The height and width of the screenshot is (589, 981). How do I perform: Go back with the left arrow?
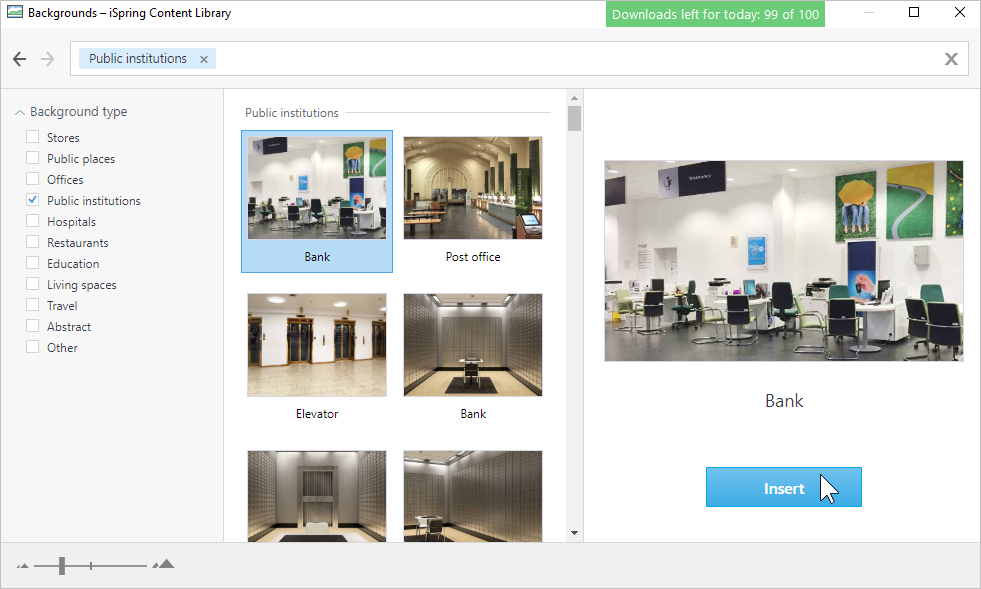click(x=19, y=59)
